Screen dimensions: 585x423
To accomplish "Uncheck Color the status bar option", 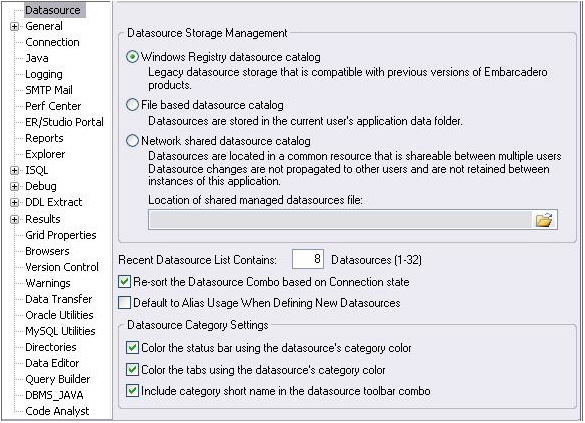I will [132, 348].
